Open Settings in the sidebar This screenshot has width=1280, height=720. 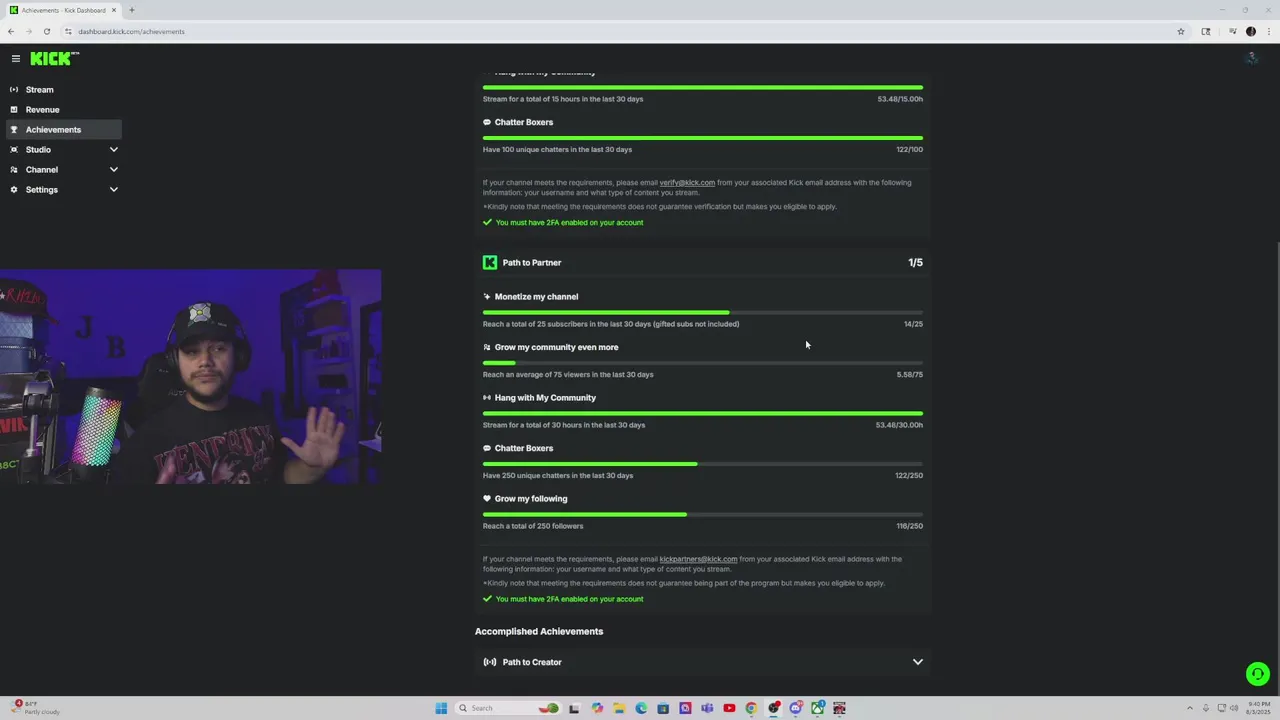pos(64,190)
